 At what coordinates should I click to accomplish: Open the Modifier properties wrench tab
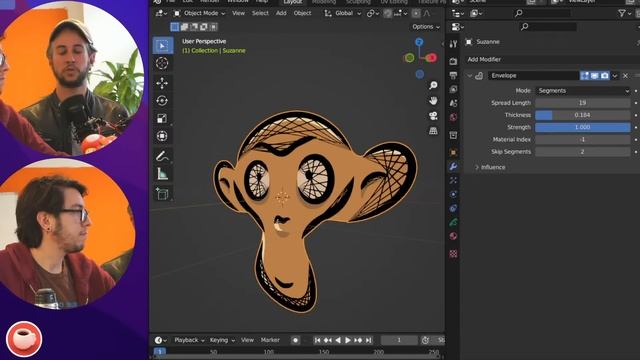point(453,167)
